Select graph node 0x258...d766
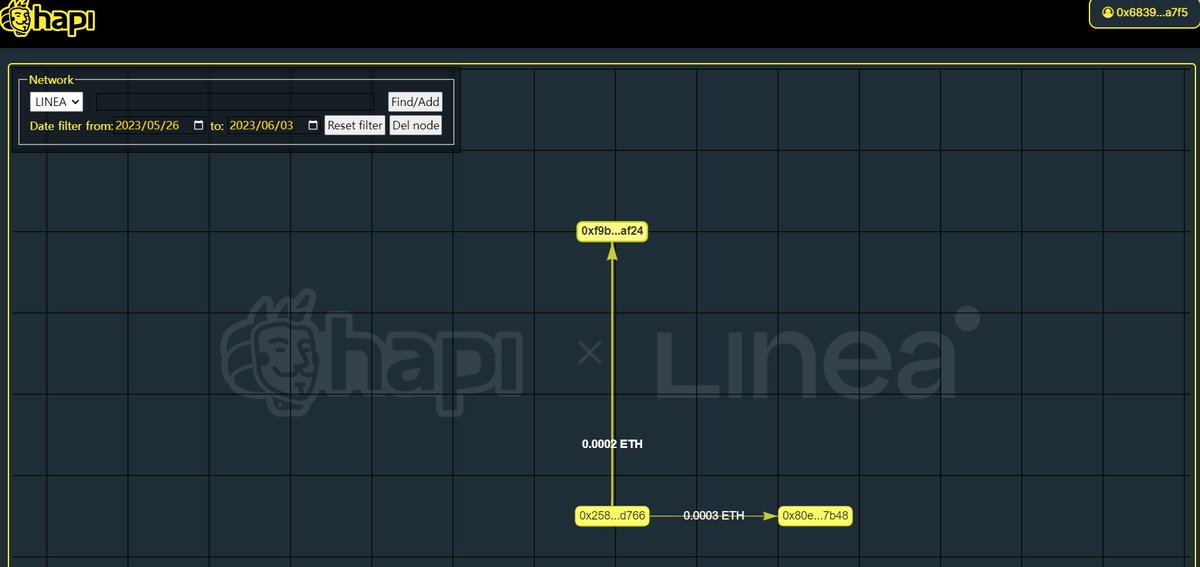1200x567 pixels. pyautogui.click(x=612, y=516)
